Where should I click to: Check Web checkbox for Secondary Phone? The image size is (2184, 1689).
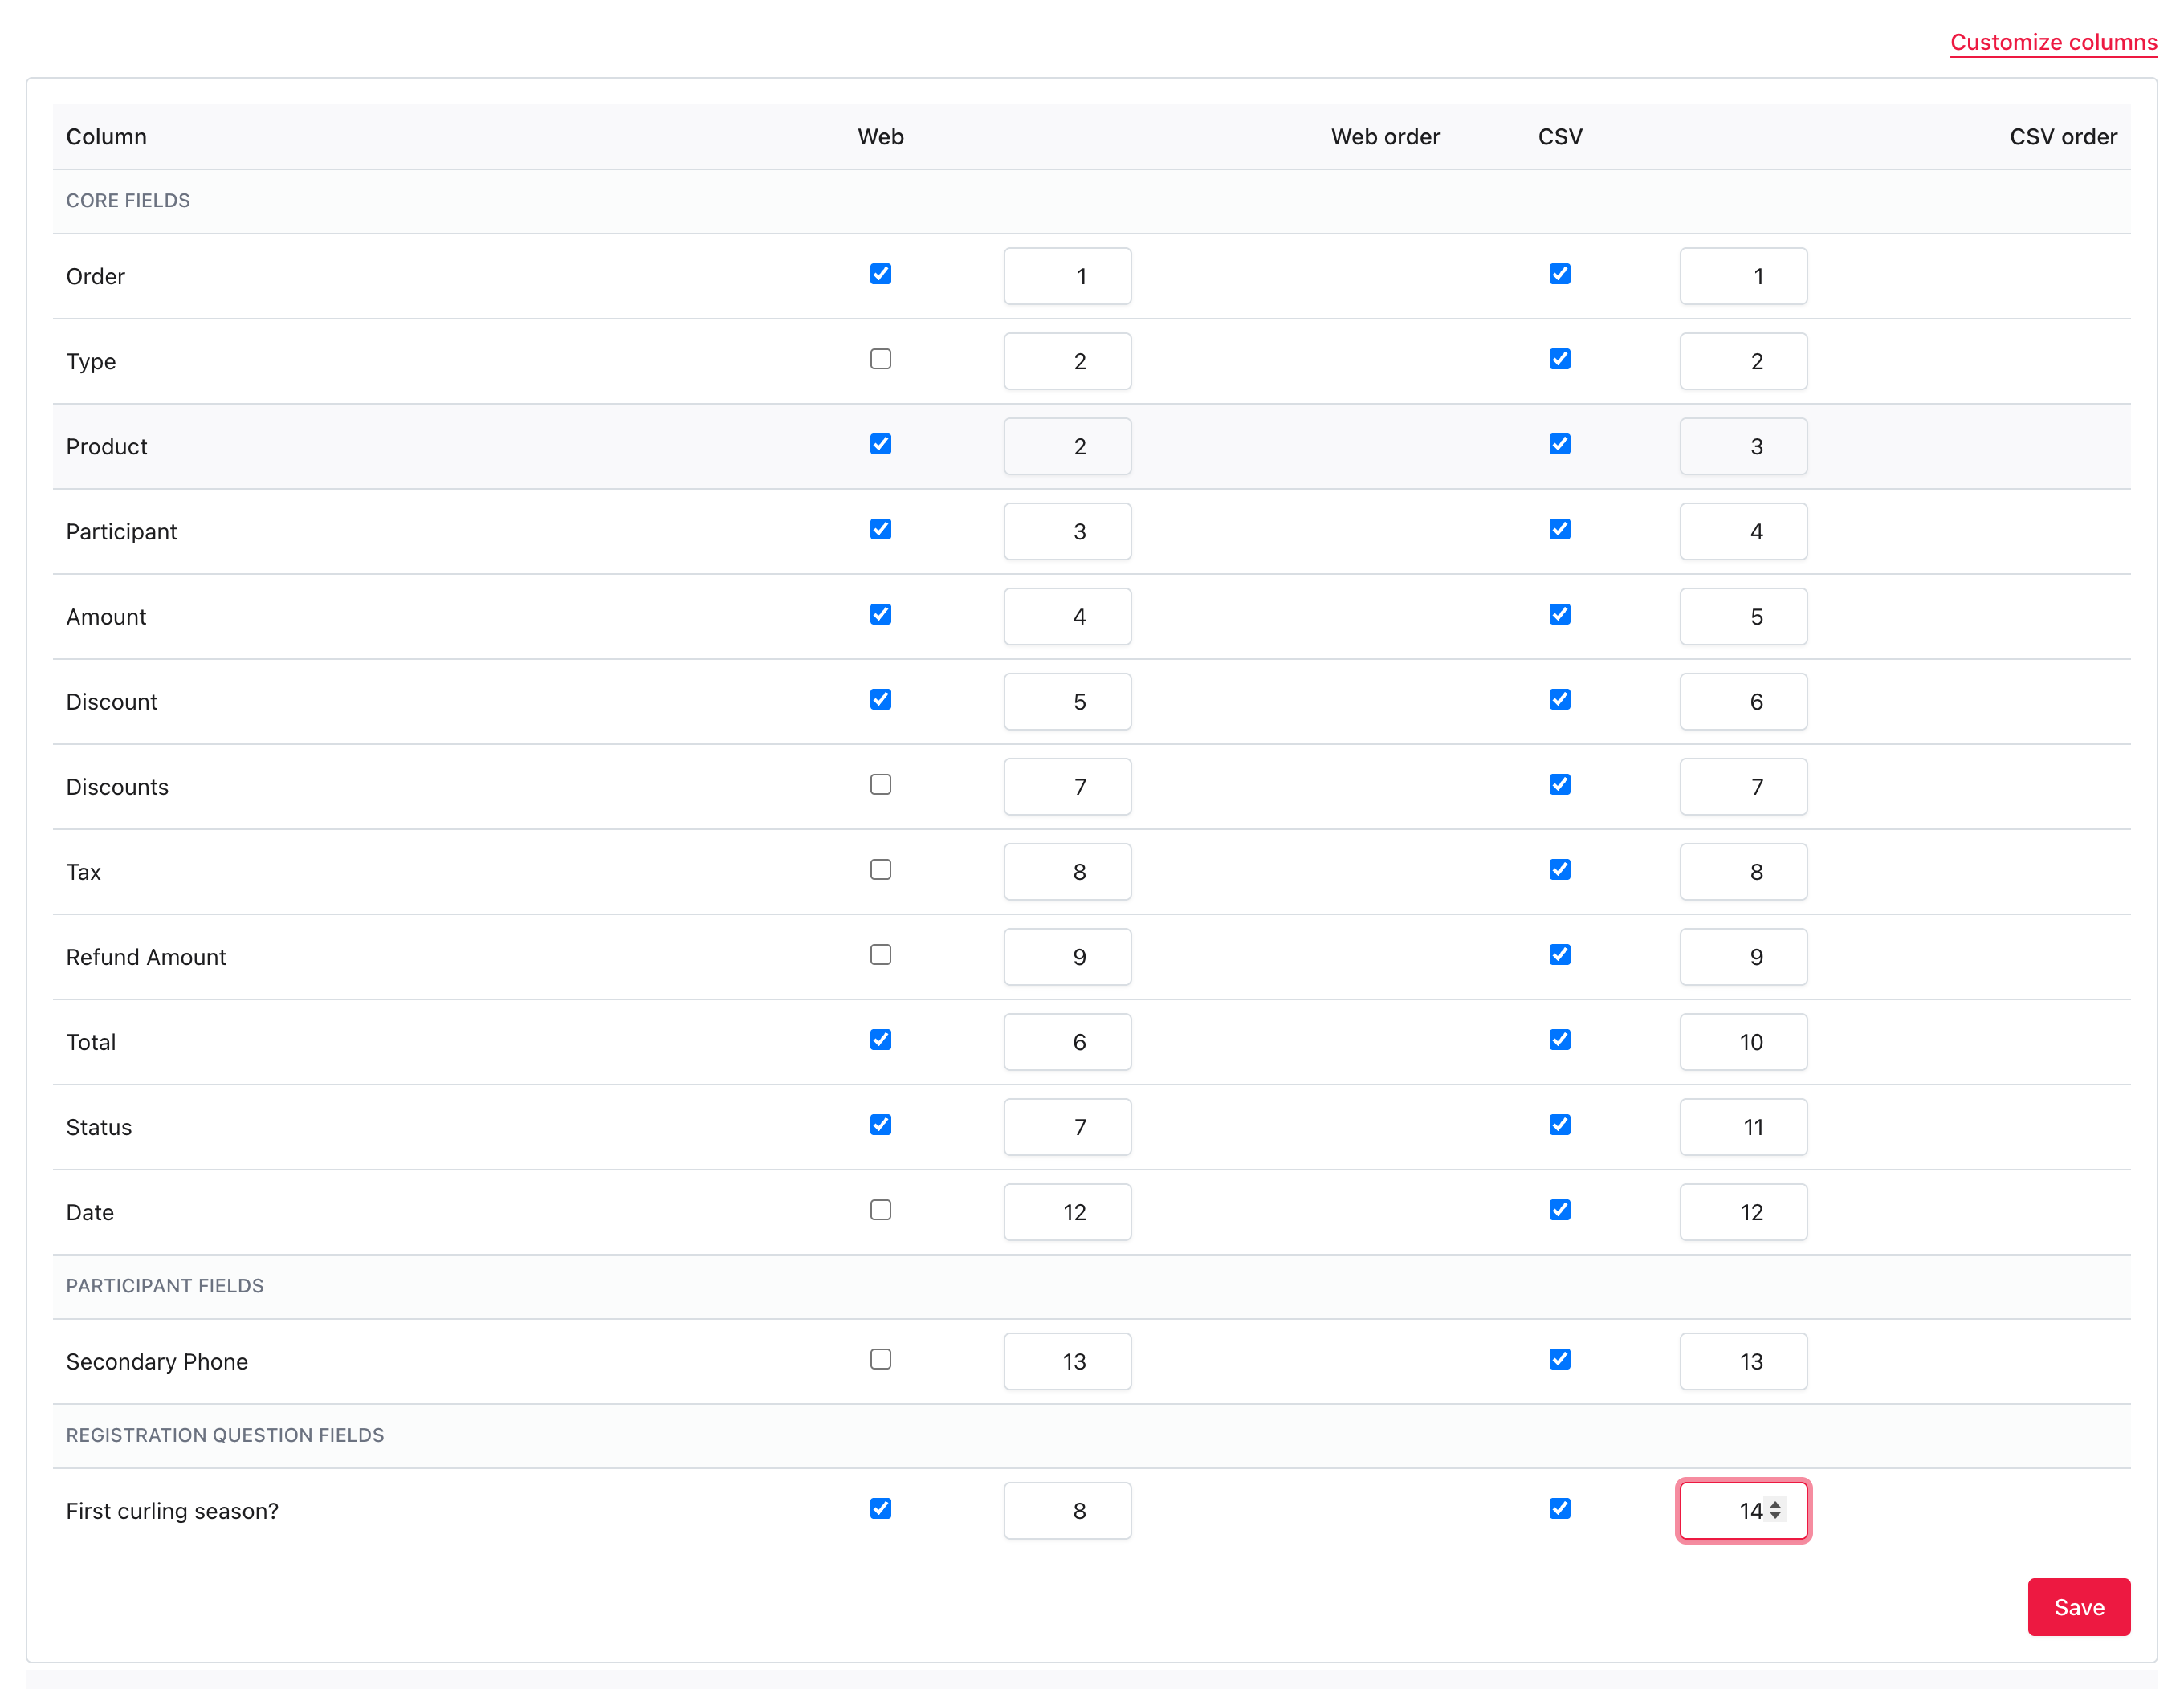(880, 1358)
